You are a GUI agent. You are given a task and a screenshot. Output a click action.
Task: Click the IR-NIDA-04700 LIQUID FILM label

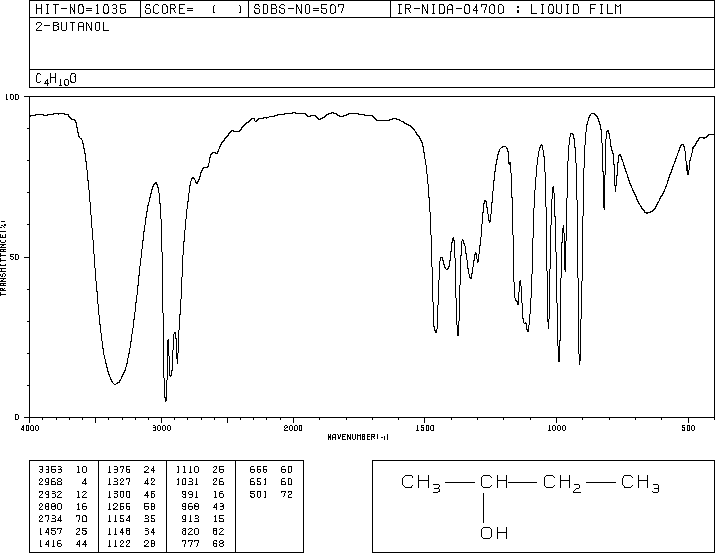point(509,10)
